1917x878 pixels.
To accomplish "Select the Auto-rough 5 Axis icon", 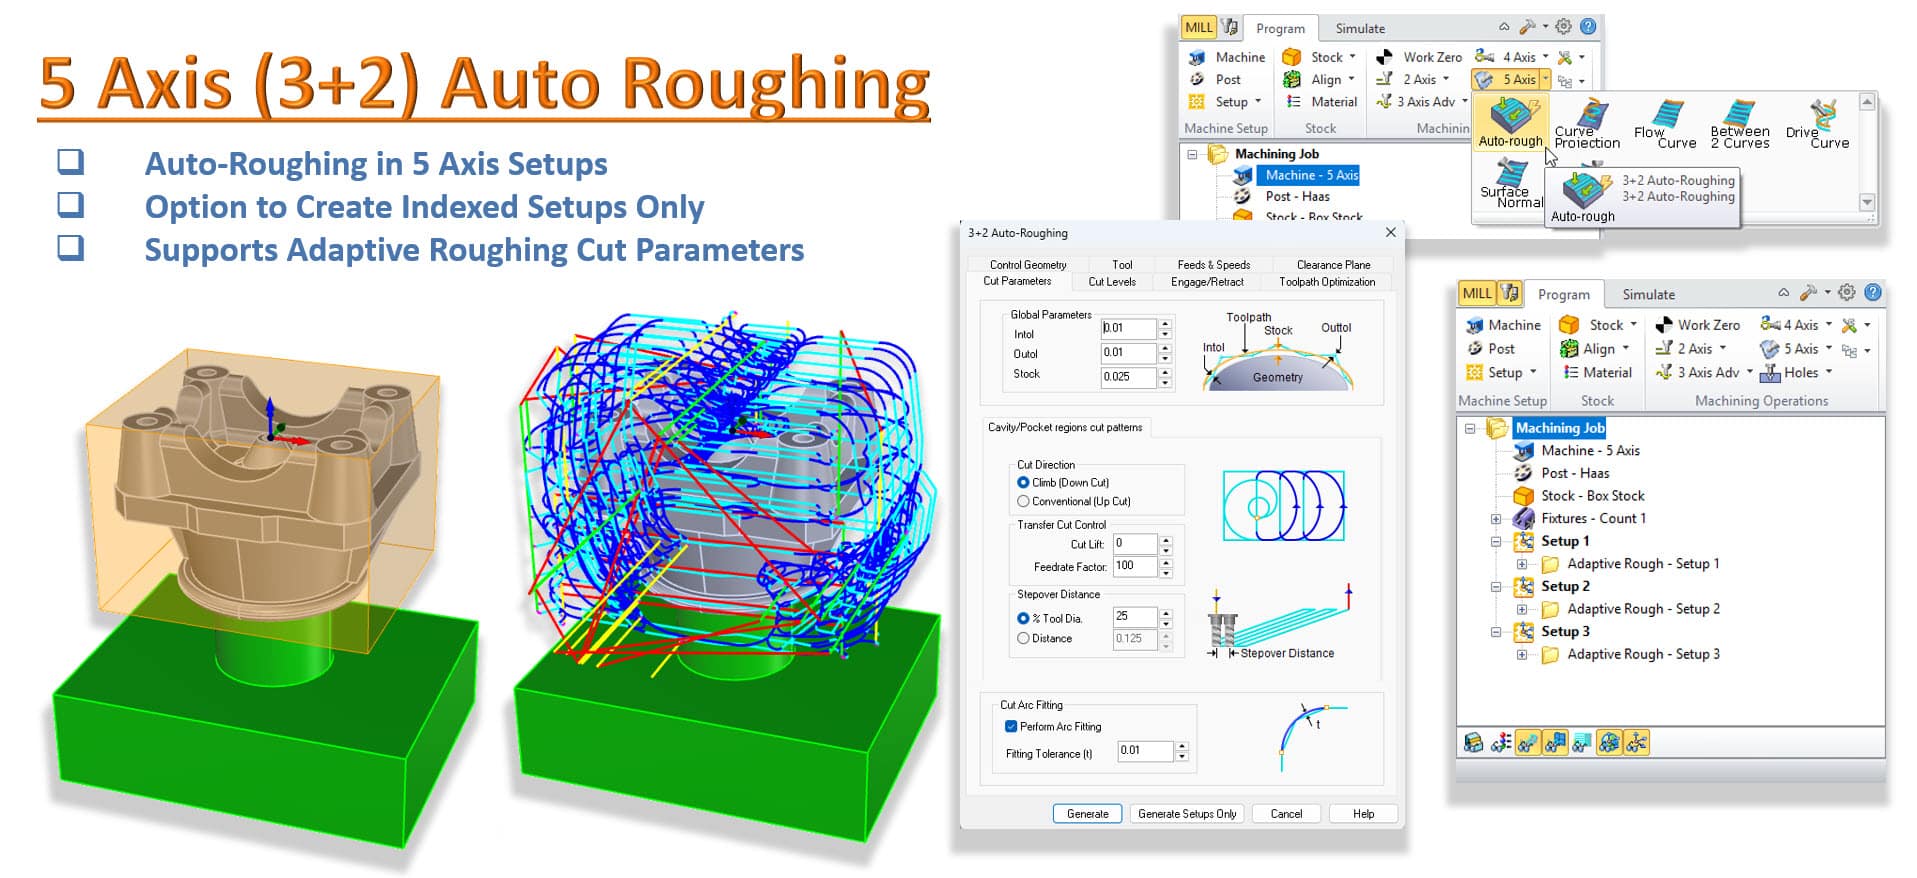I will point(1510,120).
